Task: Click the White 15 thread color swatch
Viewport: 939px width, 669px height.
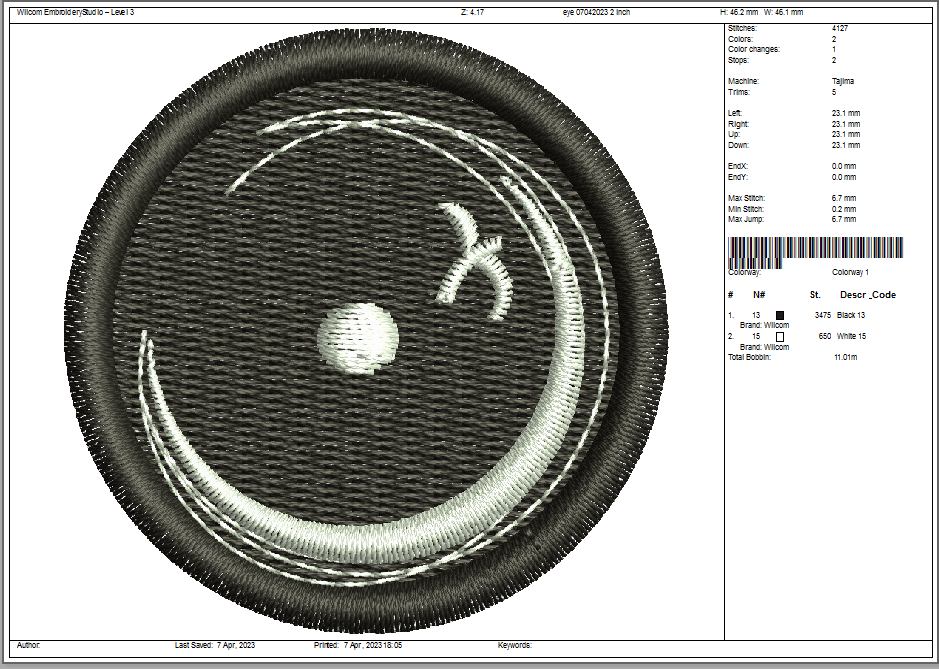Action: pos(780,337)
